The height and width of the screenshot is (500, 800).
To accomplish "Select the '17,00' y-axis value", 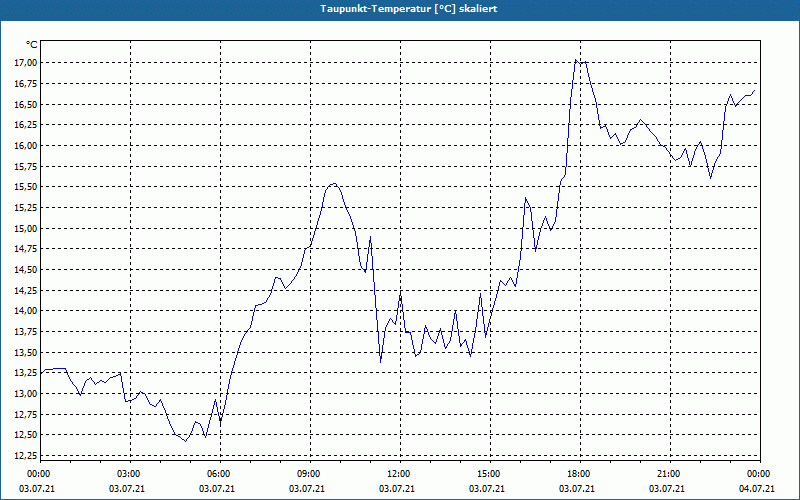I will (28, 63).
